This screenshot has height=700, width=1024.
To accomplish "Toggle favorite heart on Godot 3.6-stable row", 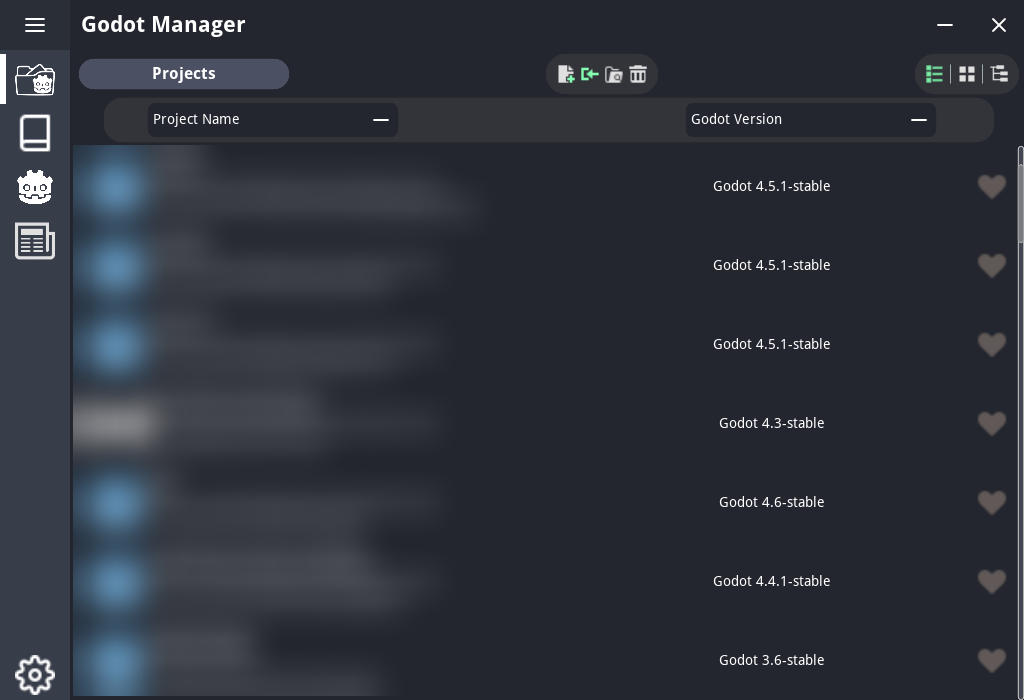I will point(992,660).
